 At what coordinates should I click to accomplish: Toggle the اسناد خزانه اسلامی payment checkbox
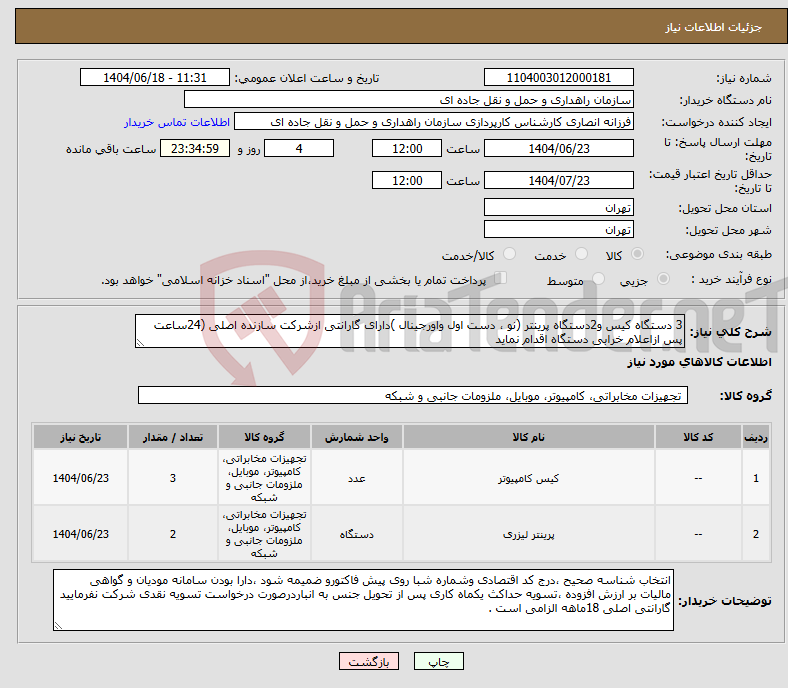(501, 278)
